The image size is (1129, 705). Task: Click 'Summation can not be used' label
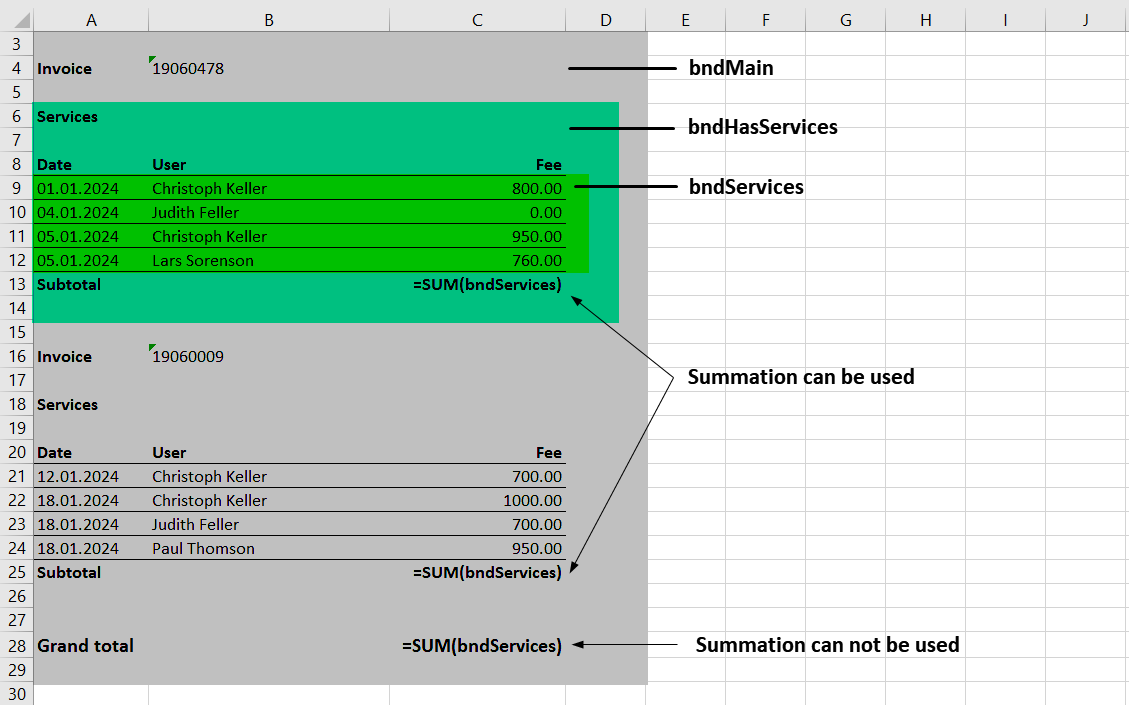[827, 645]
